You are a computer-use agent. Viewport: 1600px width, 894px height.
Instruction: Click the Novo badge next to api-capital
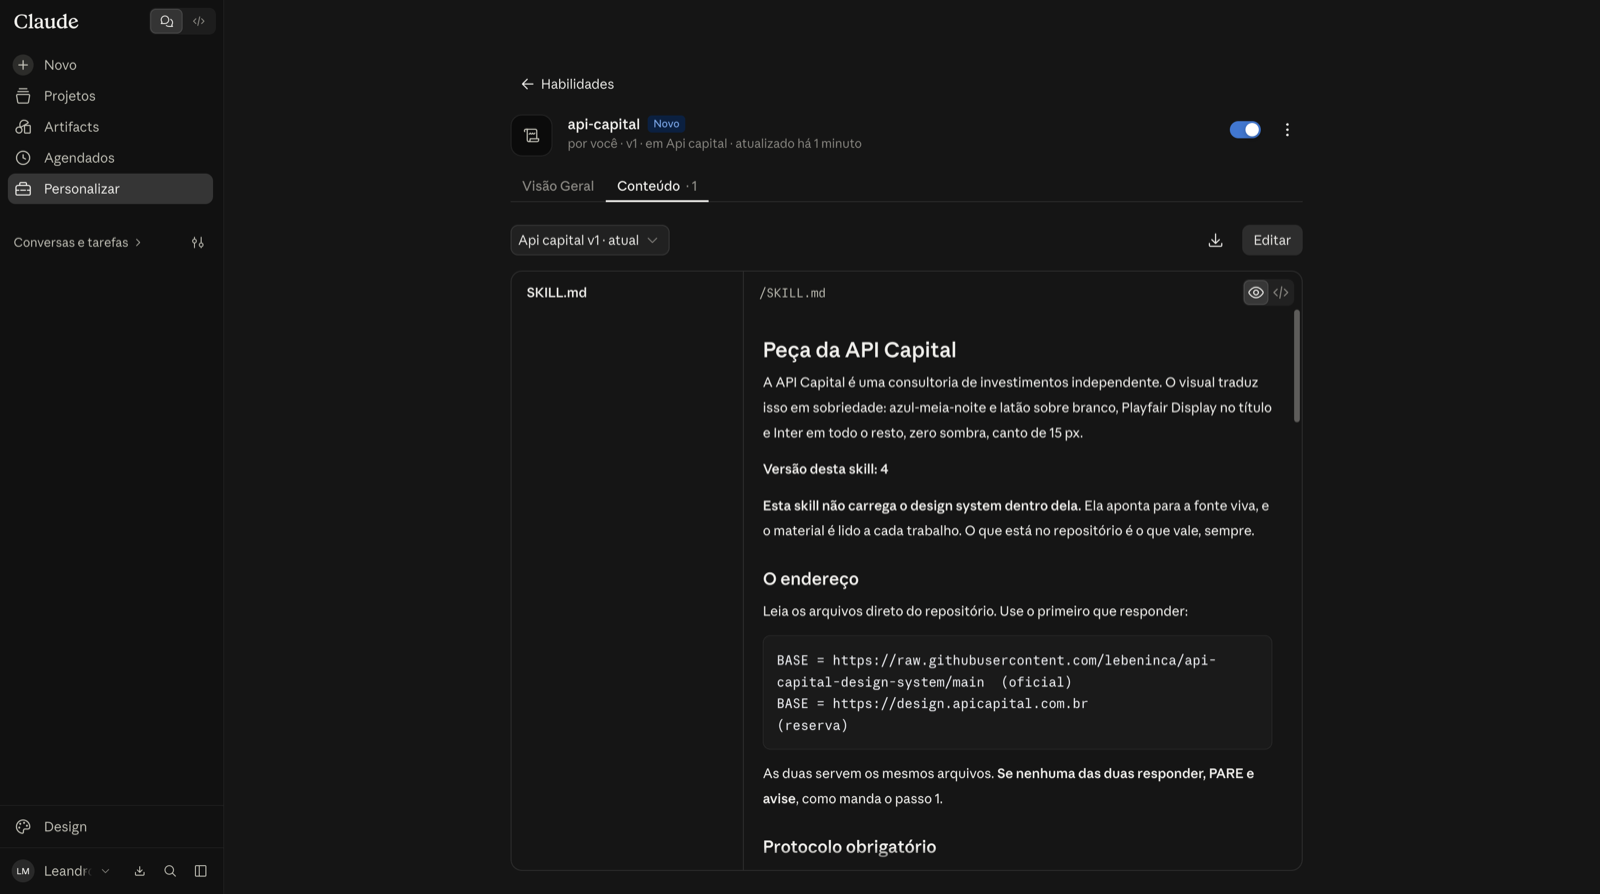coord(666,124)
